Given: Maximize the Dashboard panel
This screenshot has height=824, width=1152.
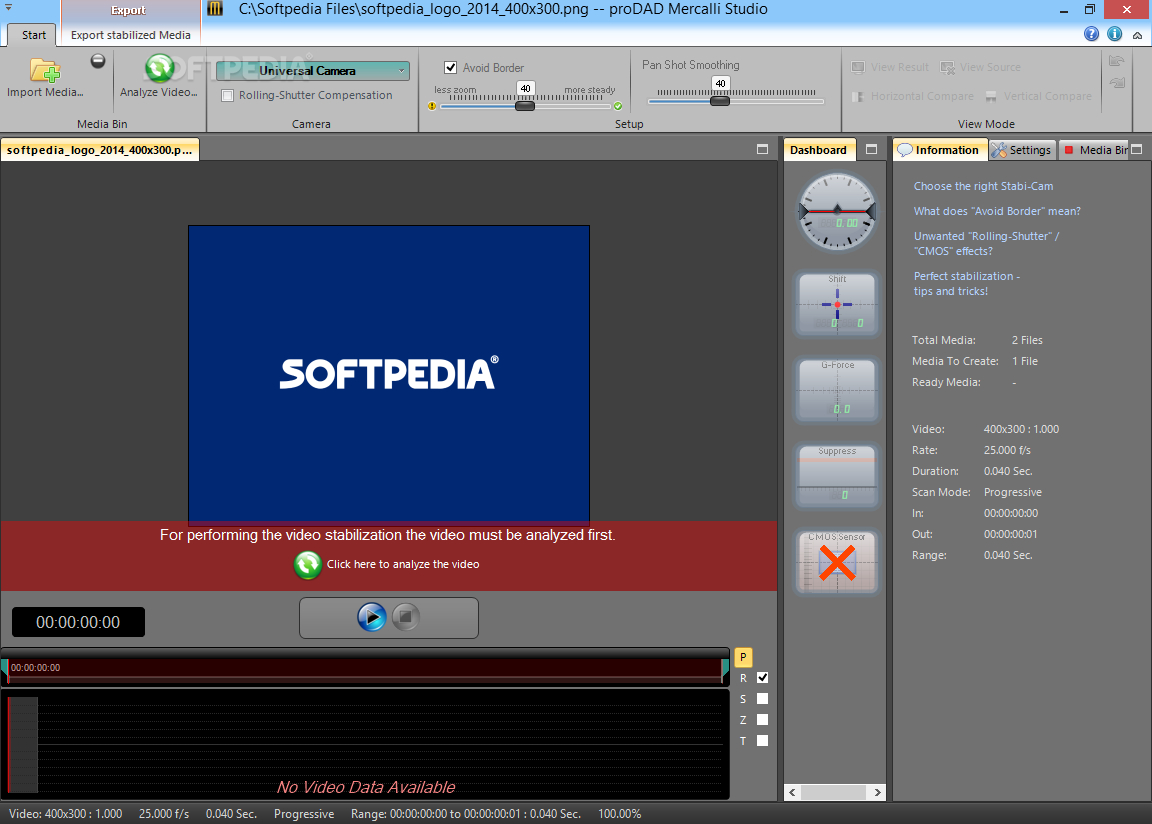Looking at the screenshot, I should [871, 149].
